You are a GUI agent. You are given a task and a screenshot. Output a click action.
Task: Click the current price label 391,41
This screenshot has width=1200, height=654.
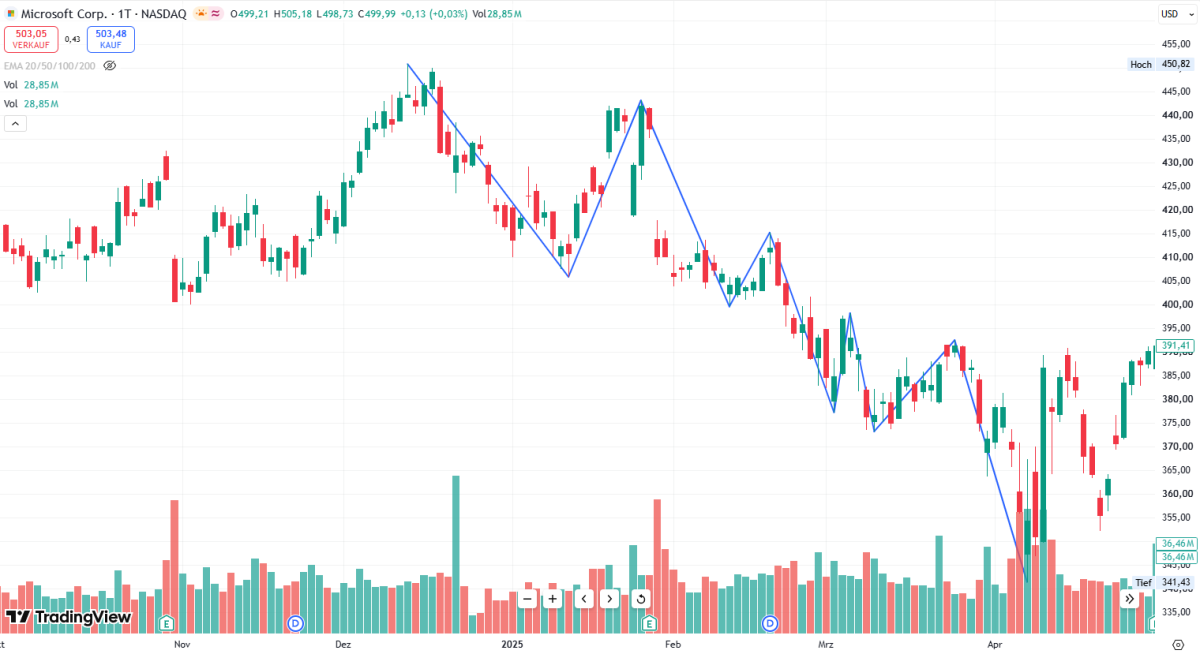point(1175,345)
